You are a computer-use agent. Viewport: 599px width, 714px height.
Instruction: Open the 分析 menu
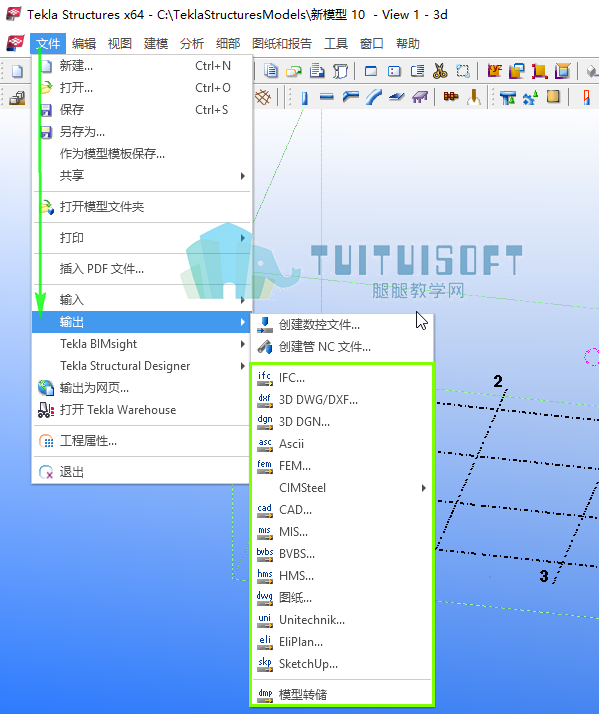click(x=192, y=44)
